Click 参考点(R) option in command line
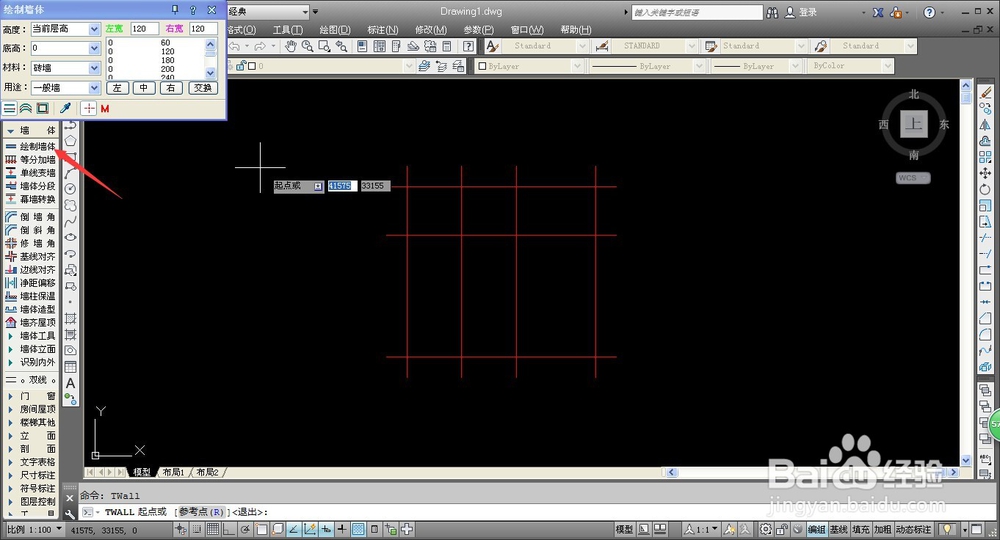This screenshot has width=1000, height=540. [x=202, y=512]
